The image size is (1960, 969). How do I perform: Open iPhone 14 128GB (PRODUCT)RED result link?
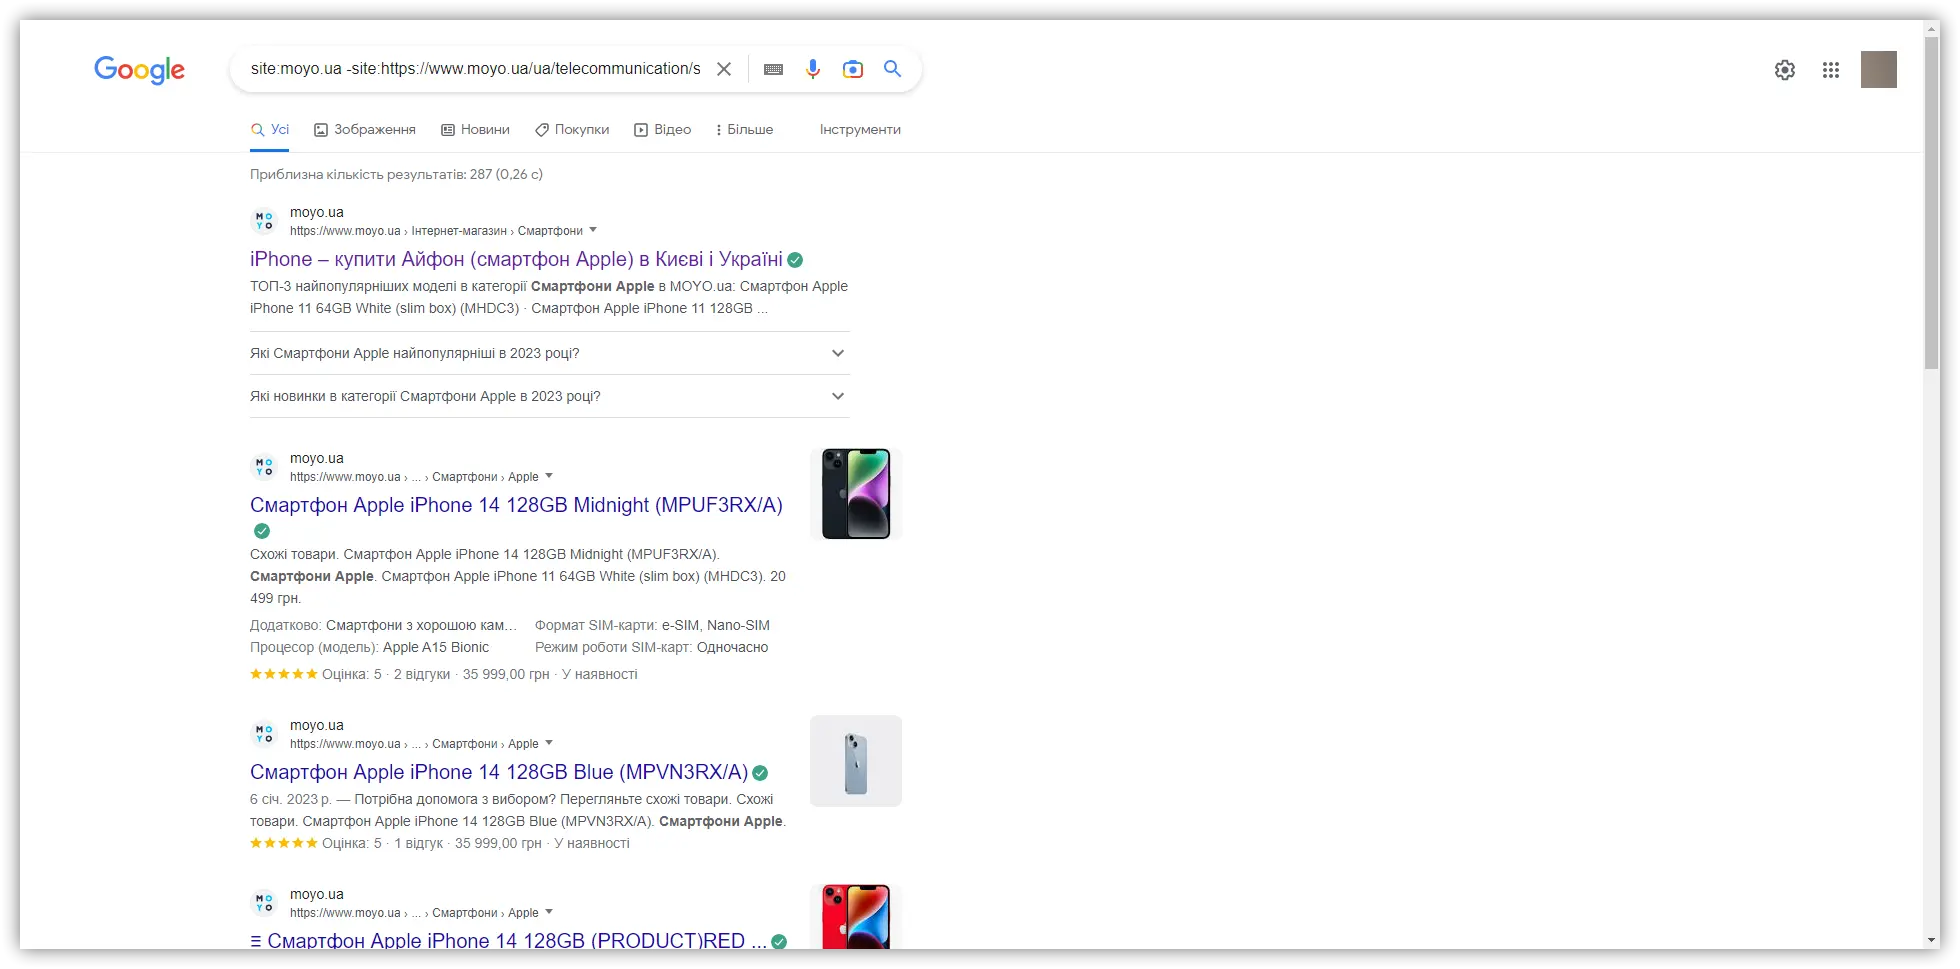(508, 941)
